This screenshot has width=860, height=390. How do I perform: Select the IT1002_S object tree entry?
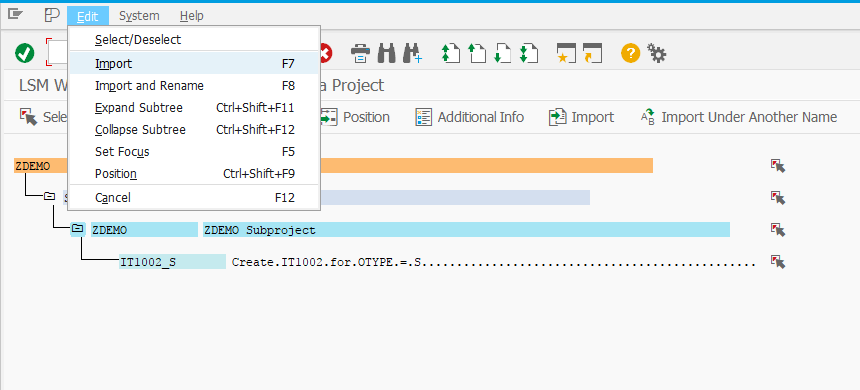(x=172, y=262)
